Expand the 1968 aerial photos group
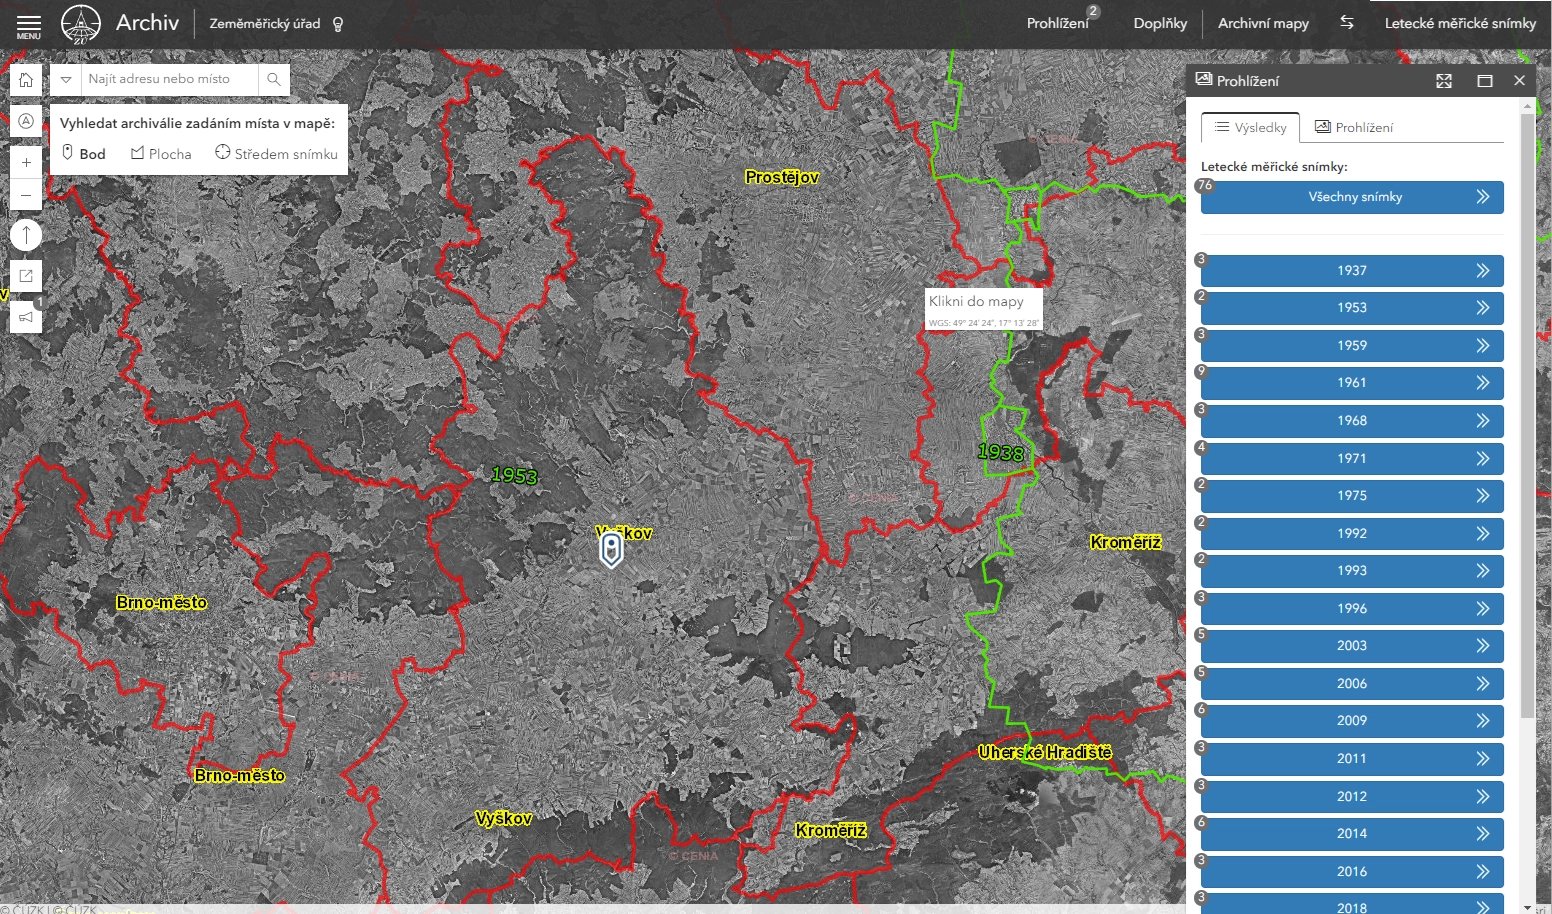Viewport: 1552px width, 914px height. (x=1352, y=421)
